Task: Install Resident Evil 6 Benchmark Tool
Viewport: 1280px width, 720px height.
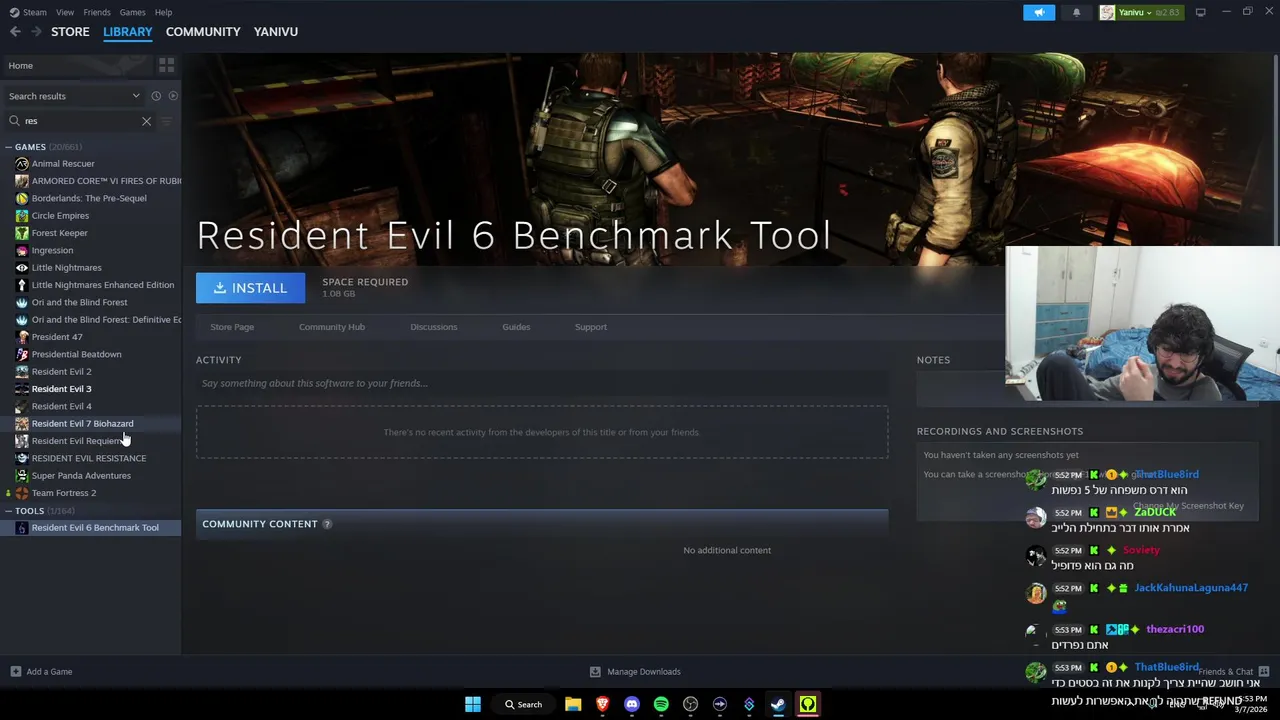Action: click(250, 288)
